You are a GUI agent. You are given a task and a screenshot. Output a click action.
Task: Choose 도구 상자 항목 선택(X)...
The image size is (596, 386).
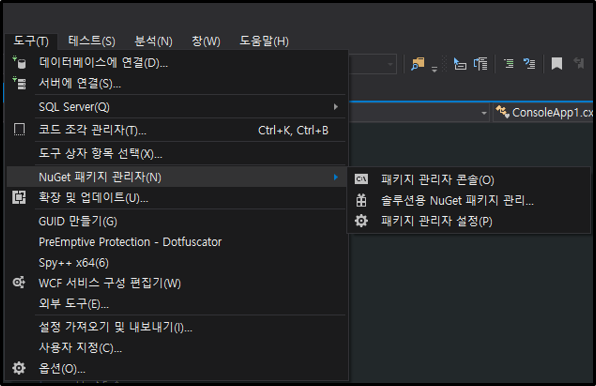coord(177,154)
